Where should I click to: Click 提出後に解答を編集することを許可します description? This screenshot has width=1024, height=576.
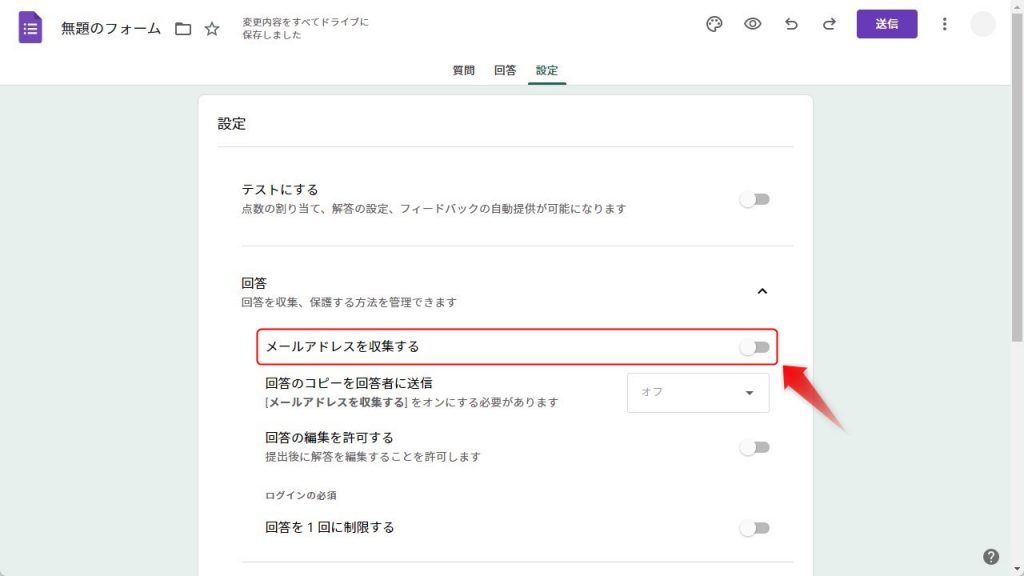[x=373, y=456]
